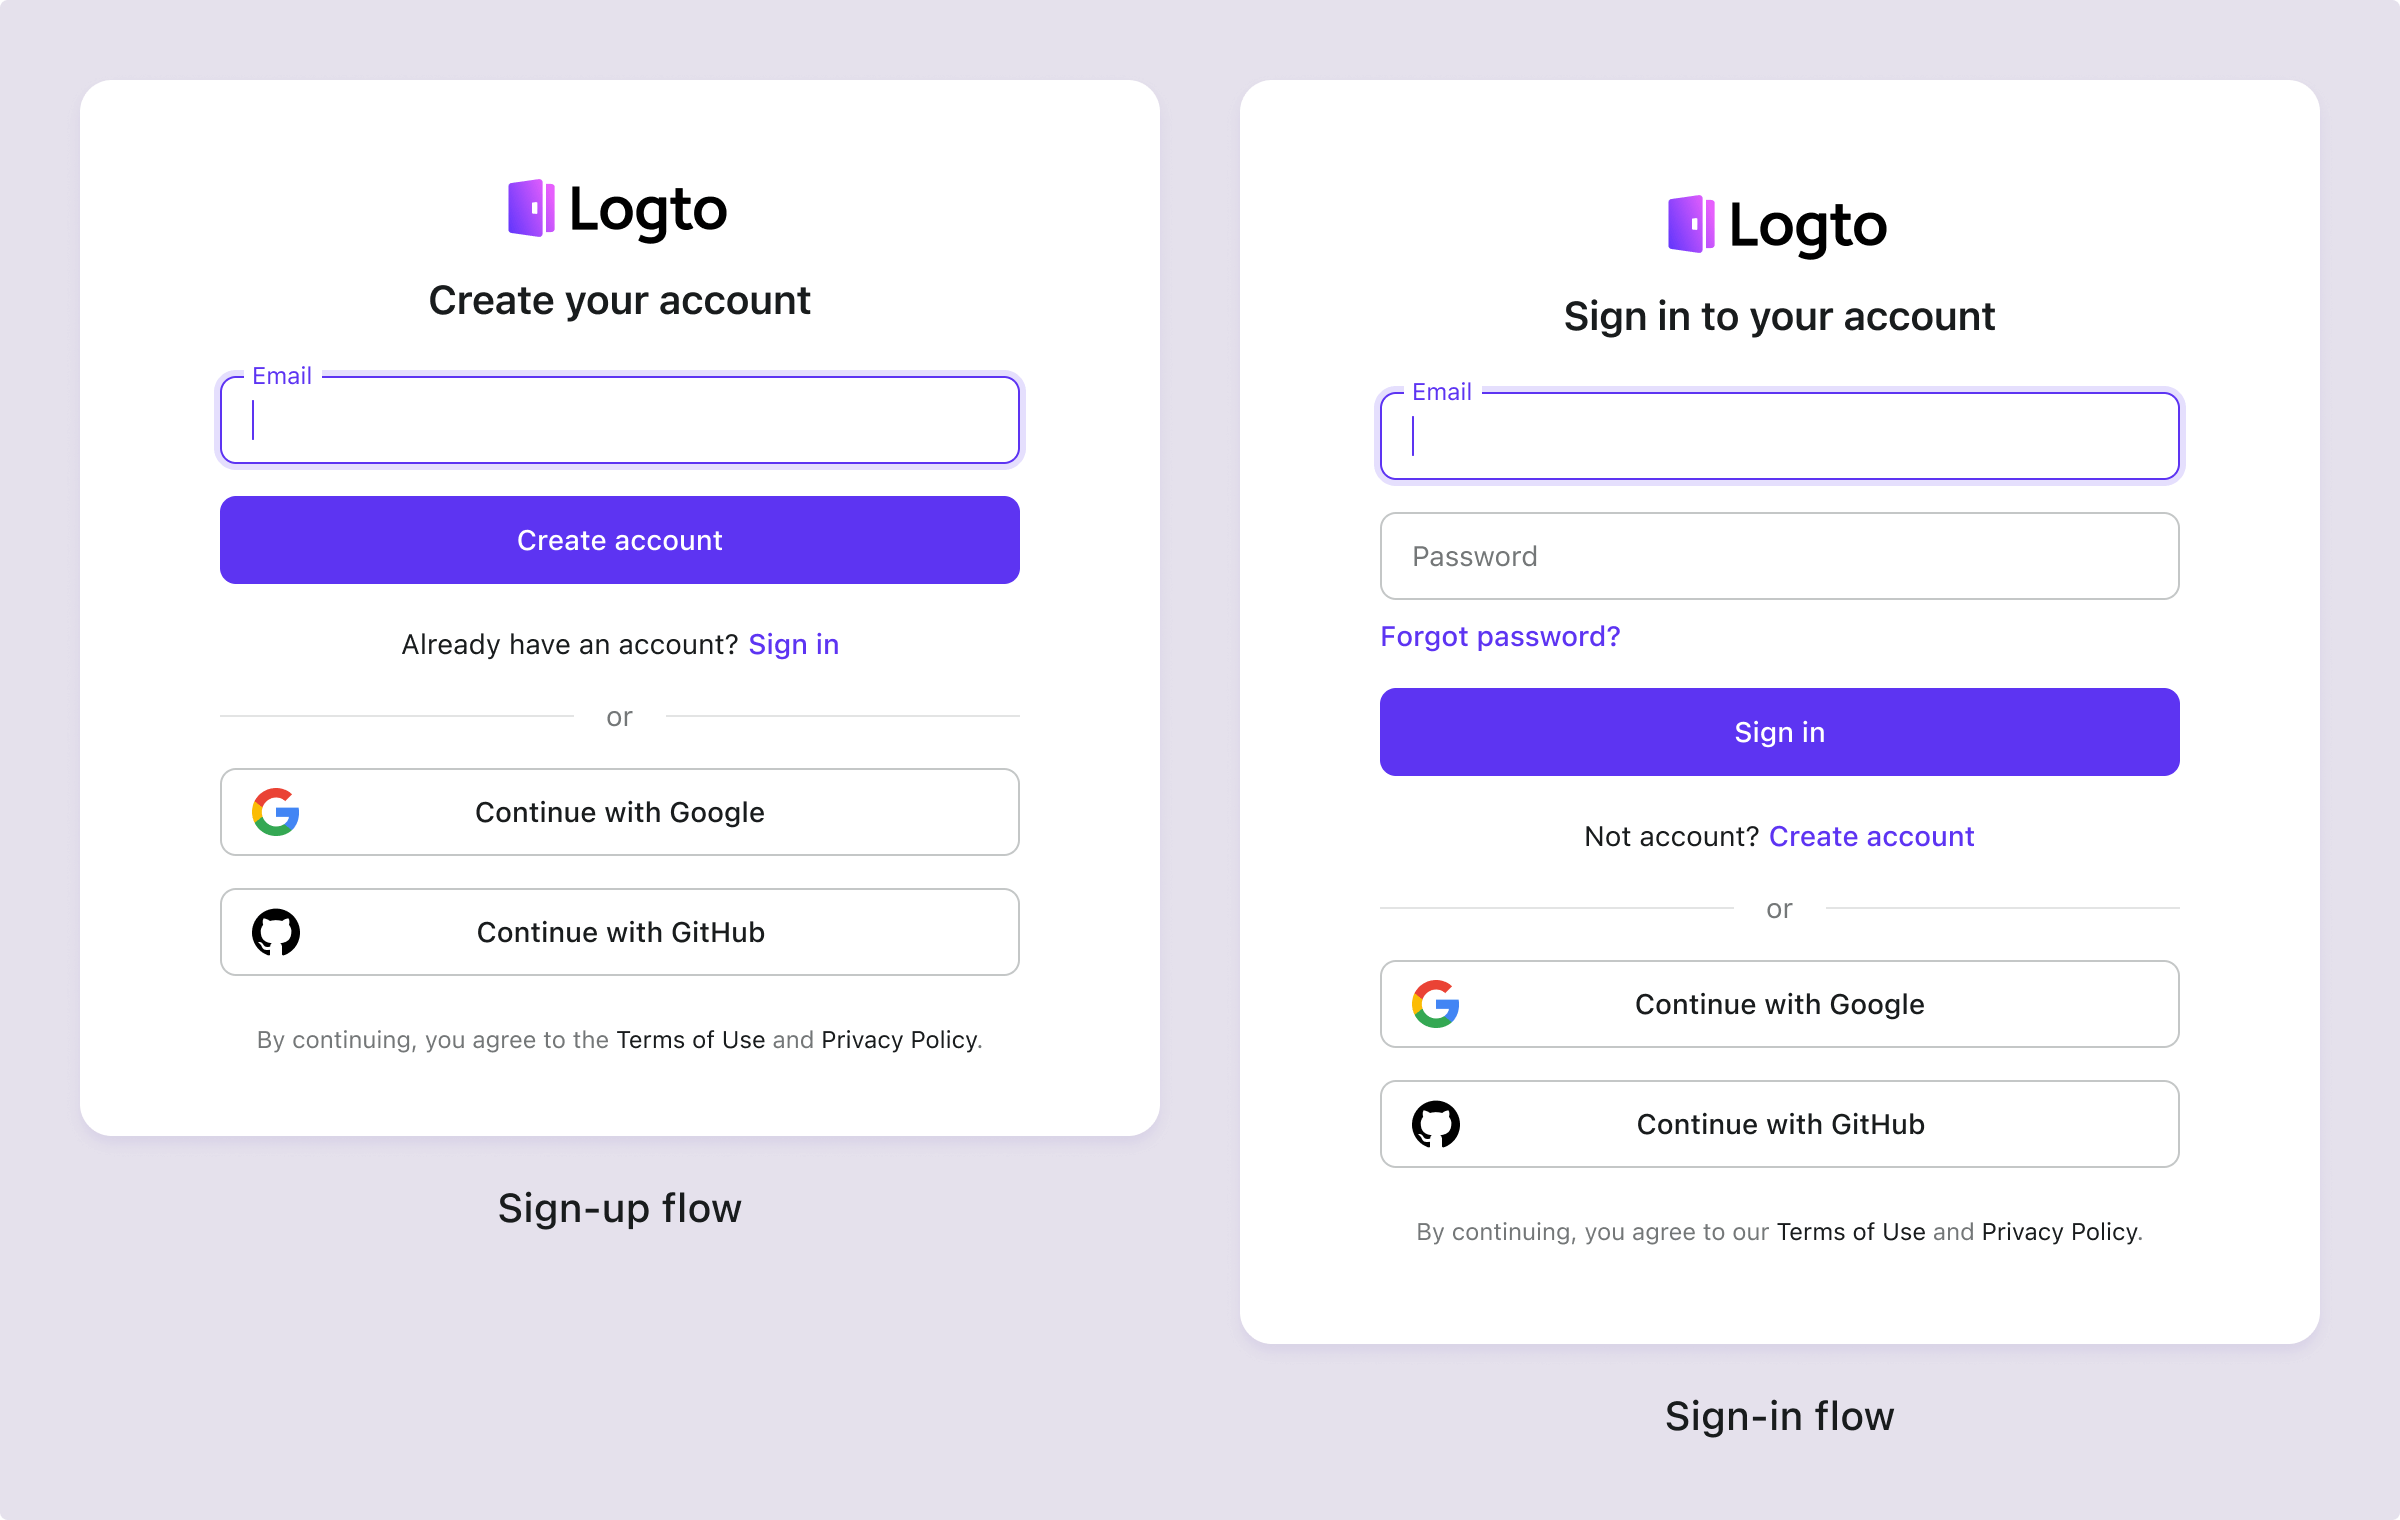Click the Email input field sign-up
Viewport: 2400px width, 1520px height.
point(619,418)
